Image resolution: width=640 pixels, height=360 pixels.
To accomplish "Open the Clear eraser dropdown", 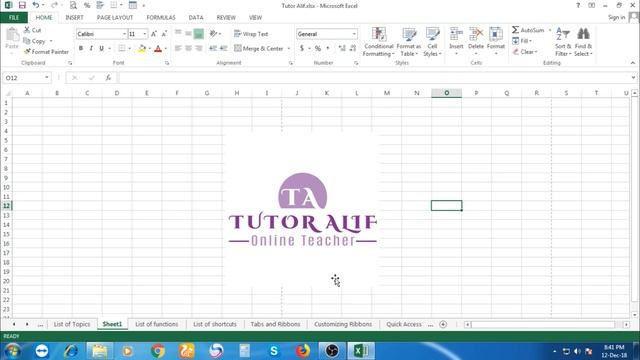I will 525,52.
